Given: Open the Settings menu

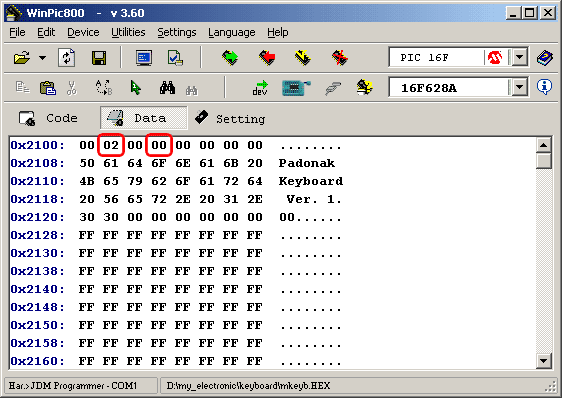Looking at the screenshot, I should 177,32.
